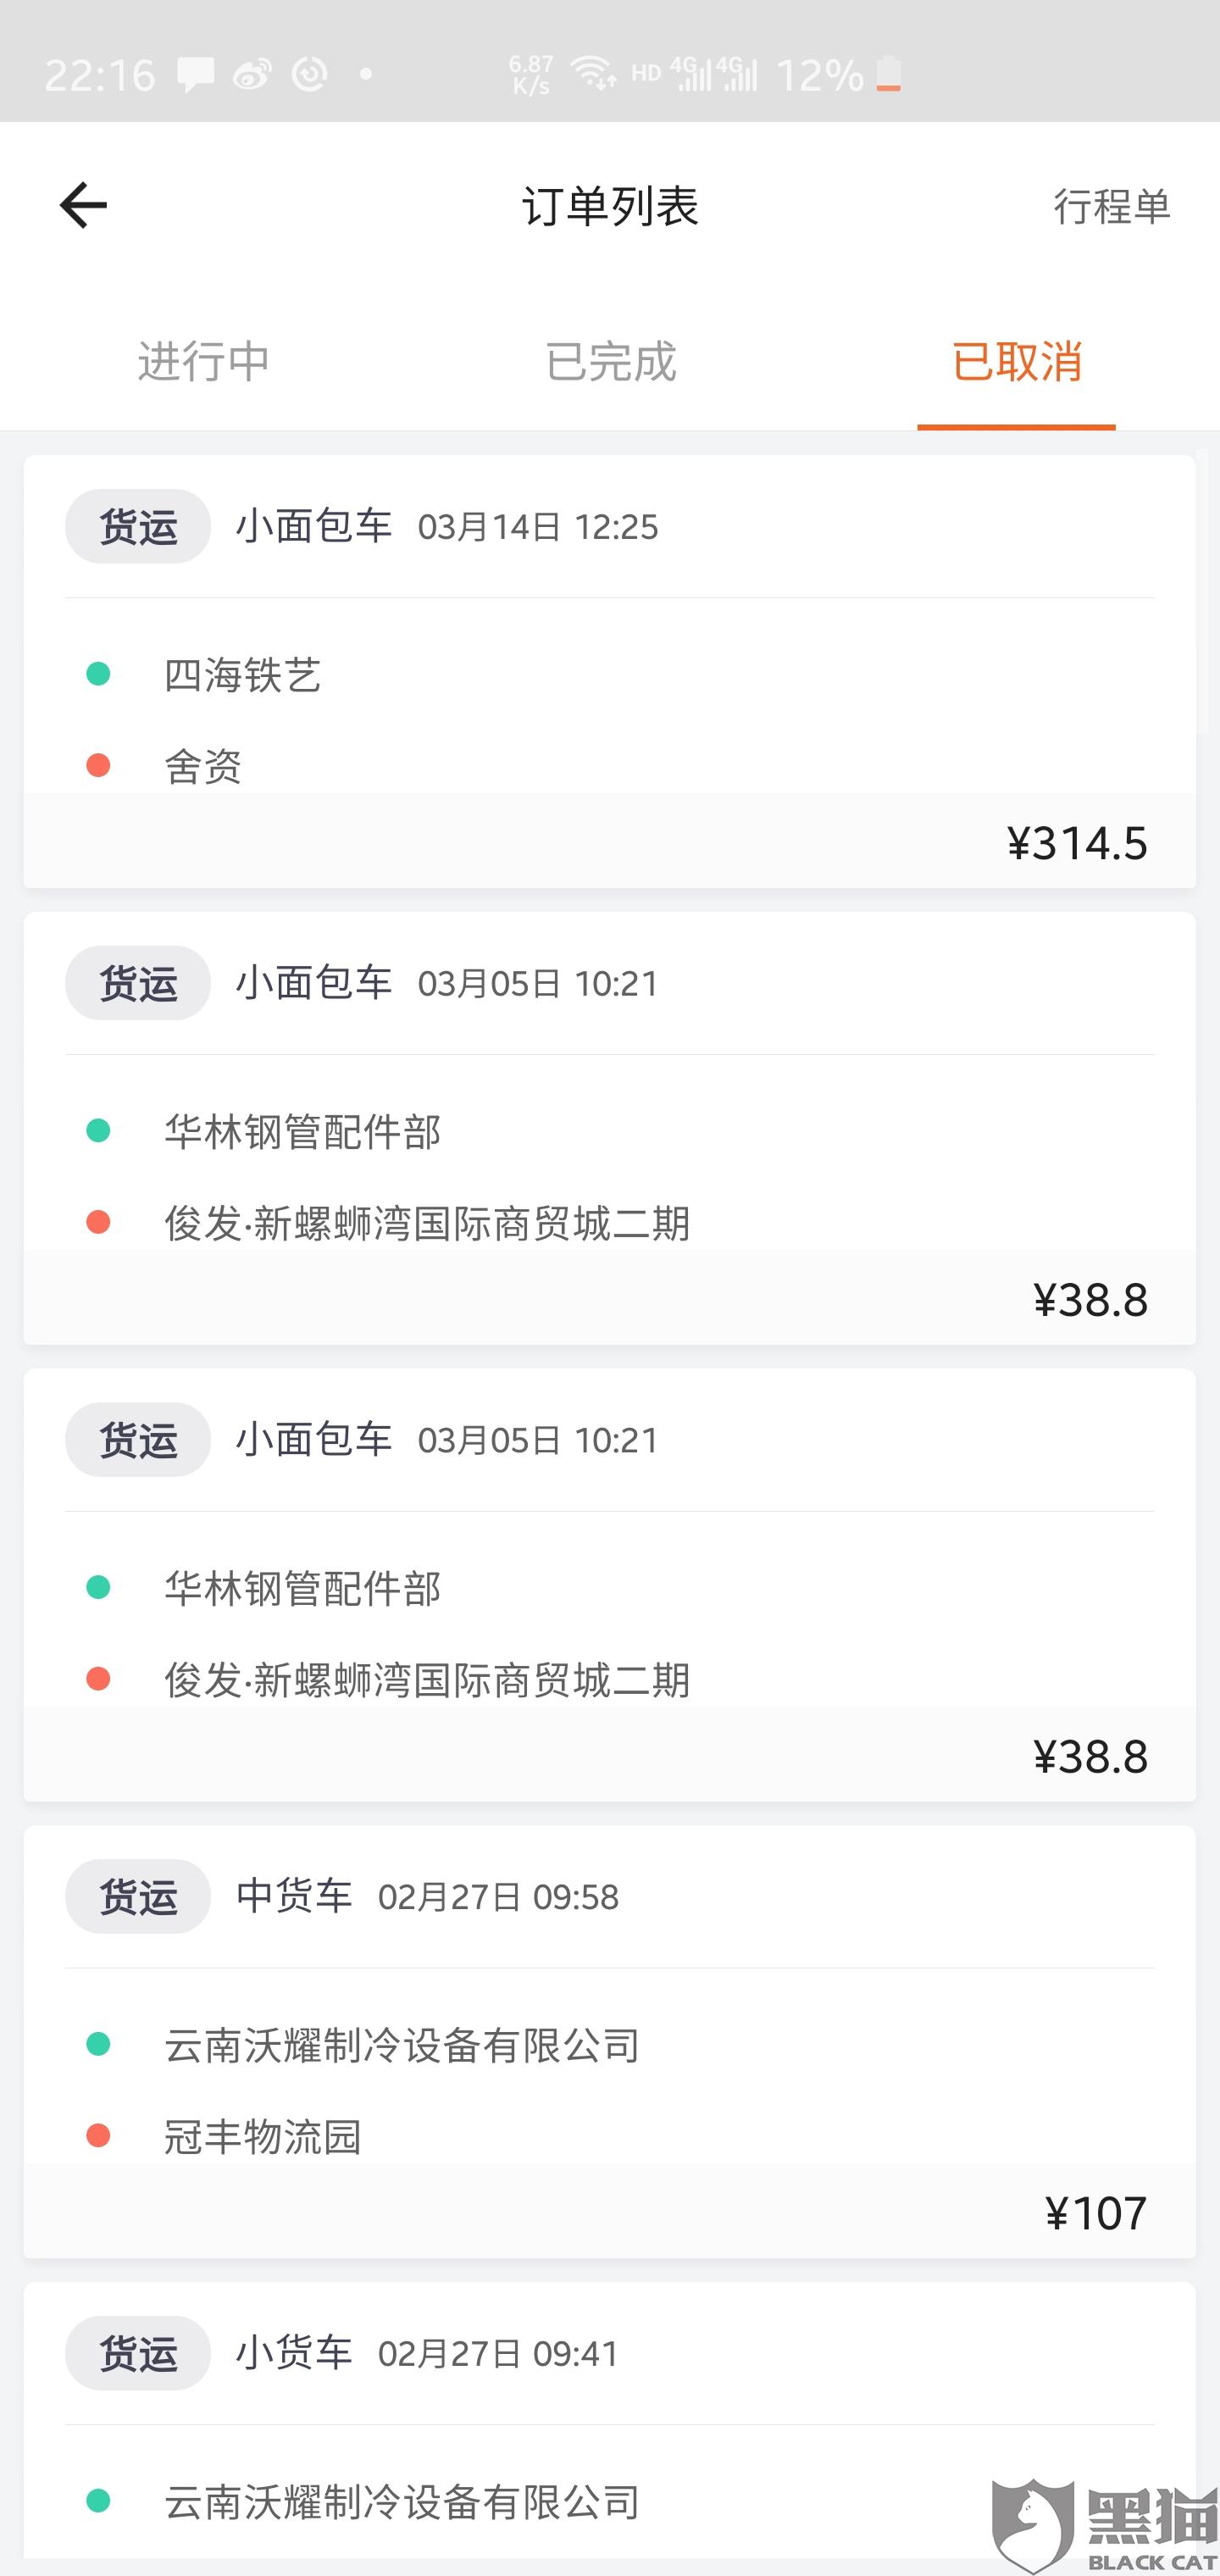Tap the 货运 tag on the 03月14日 order
This screenshot has height=2576, width=1220.
(138, 526)
